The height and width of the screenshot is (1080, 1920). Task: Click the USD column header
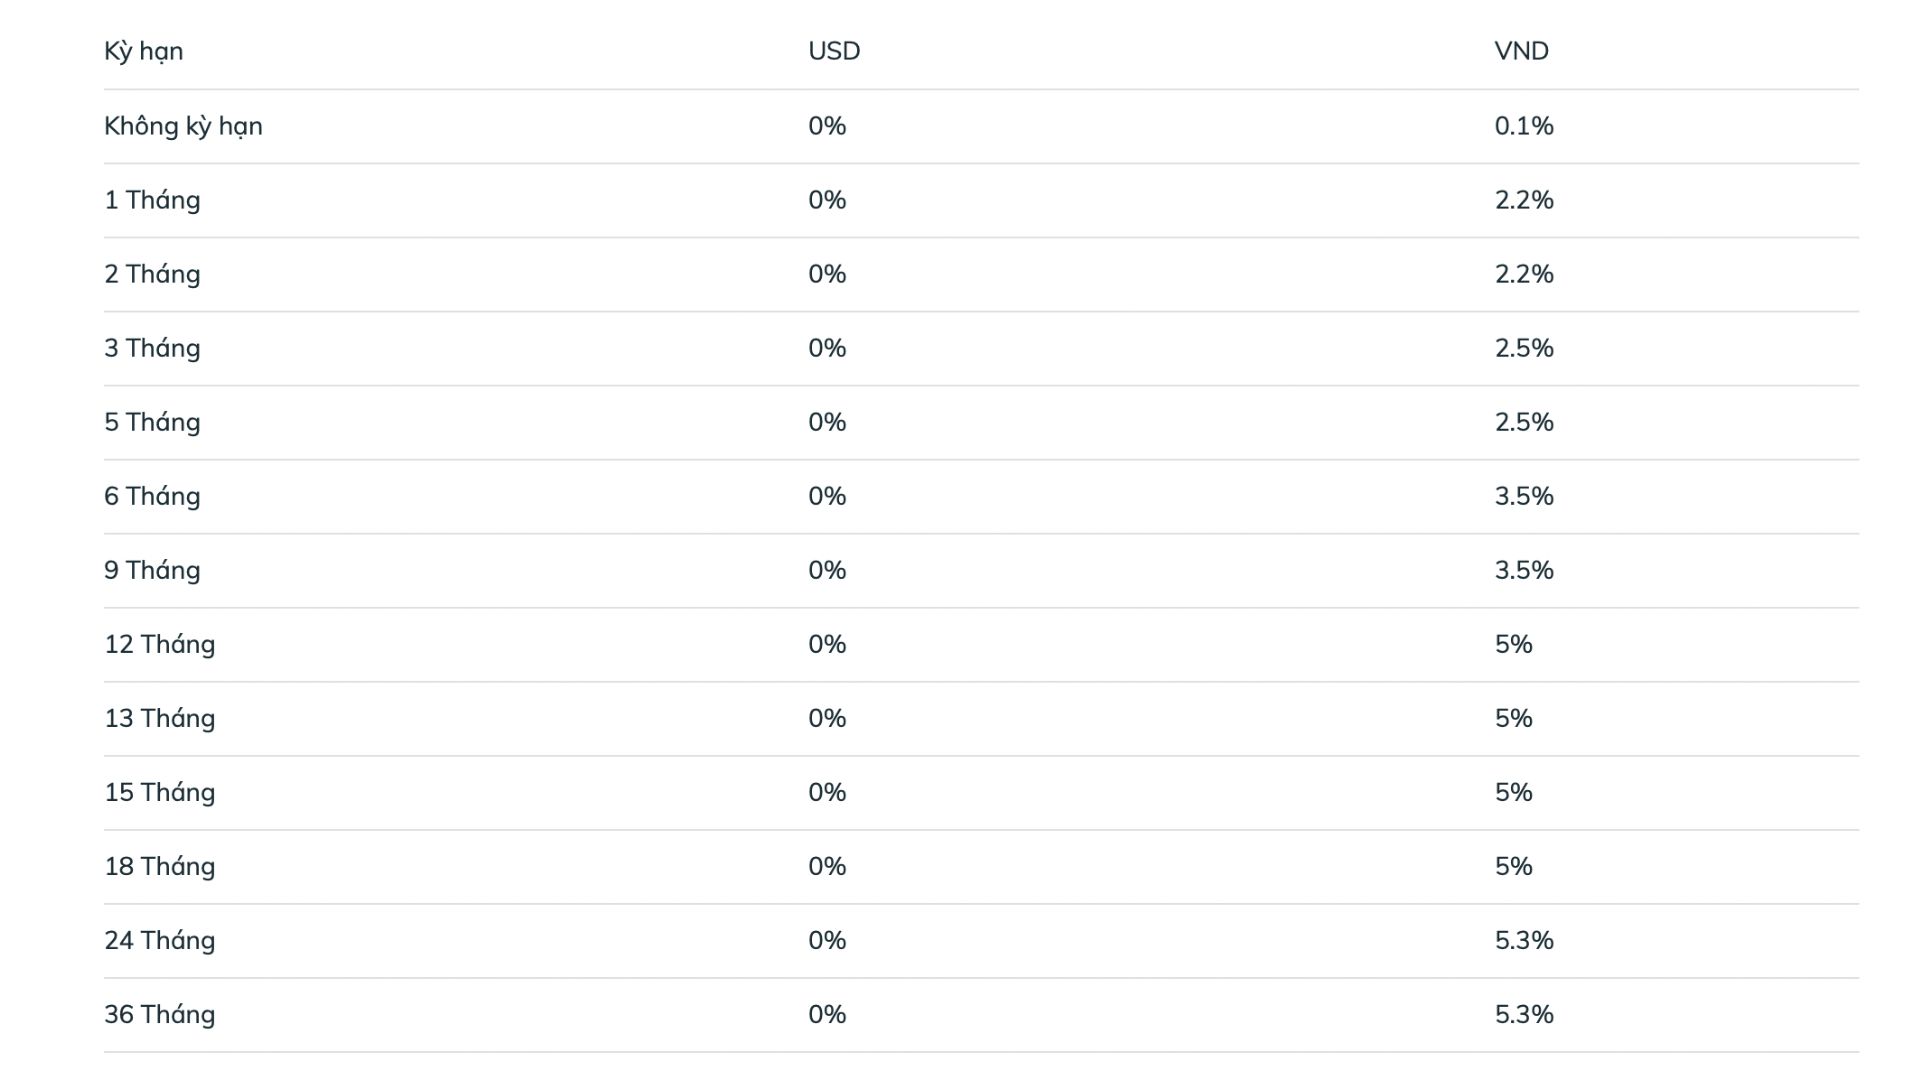pyautogui.click(x=834, y=51)
